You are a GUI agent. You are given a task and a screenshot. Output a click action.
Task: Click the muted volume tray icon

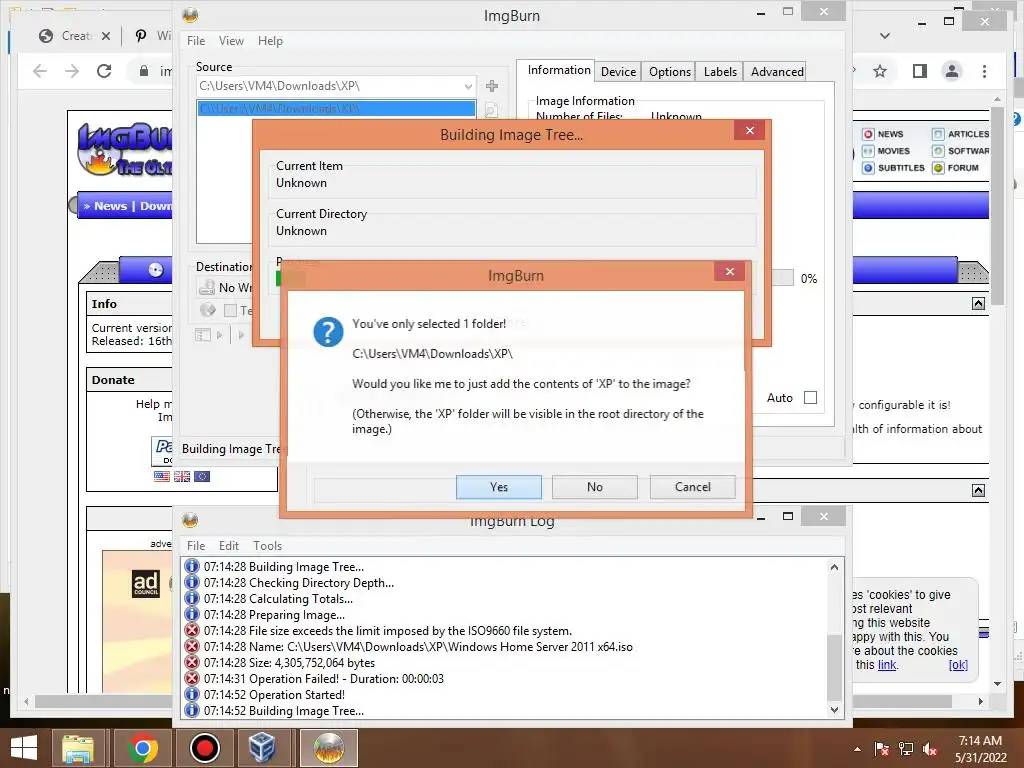pyautogui.click(x=930, y=749)
